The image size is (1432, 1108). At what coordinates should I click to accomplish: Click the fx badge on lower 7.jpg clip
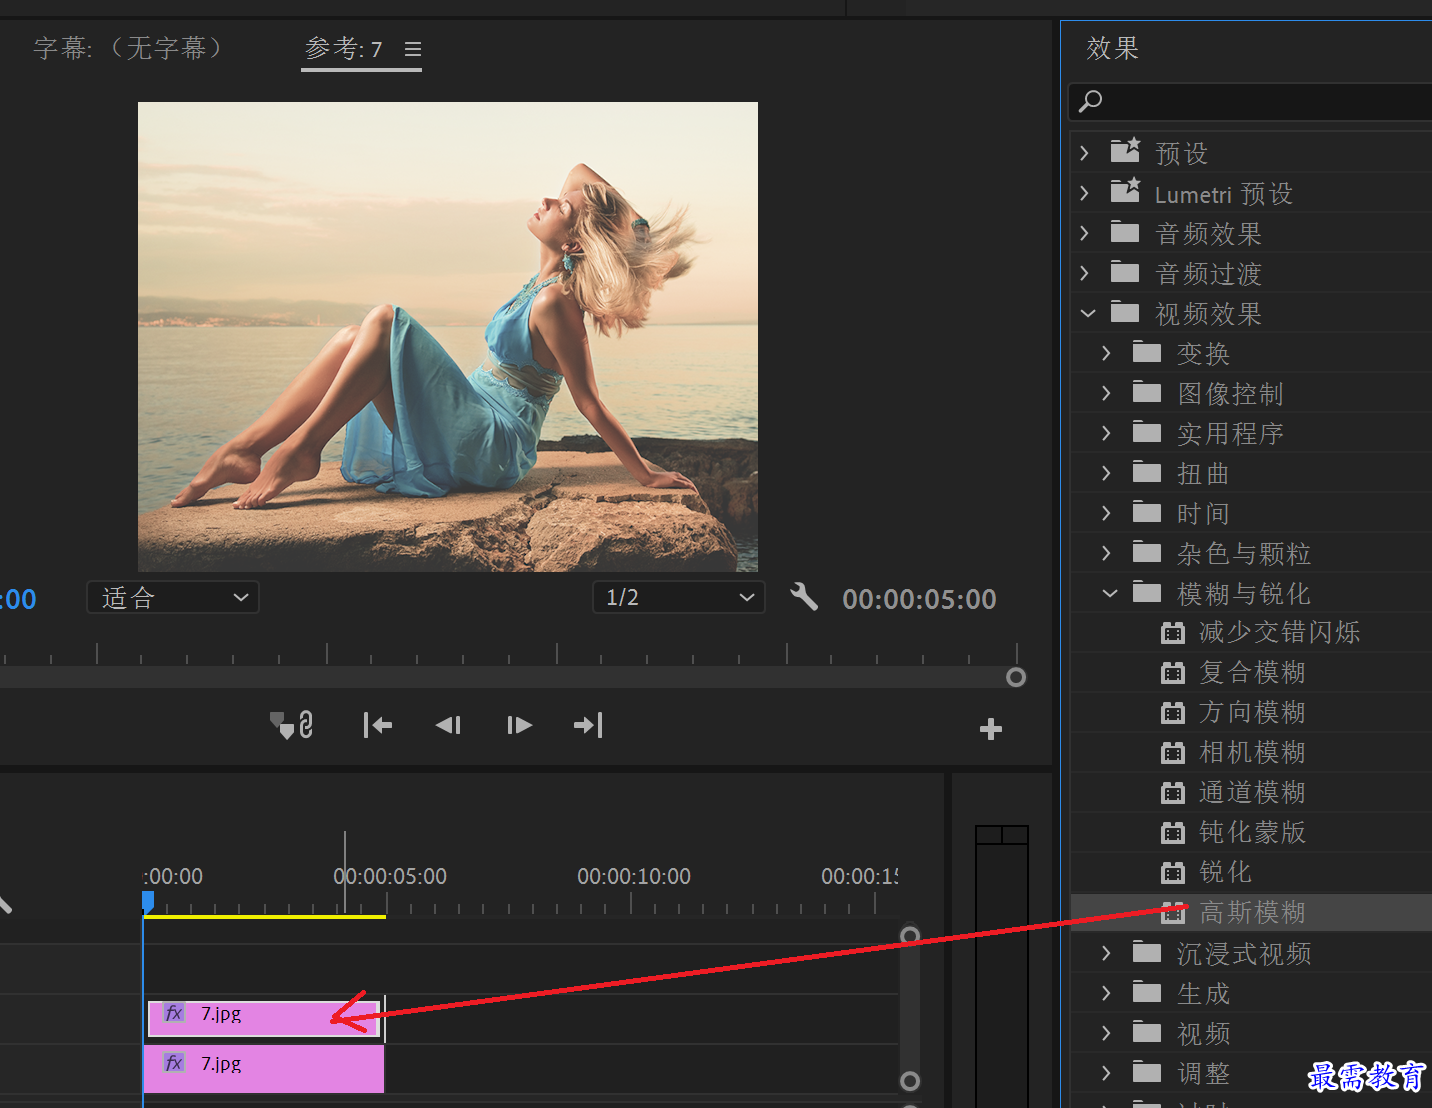point(174,1063)
